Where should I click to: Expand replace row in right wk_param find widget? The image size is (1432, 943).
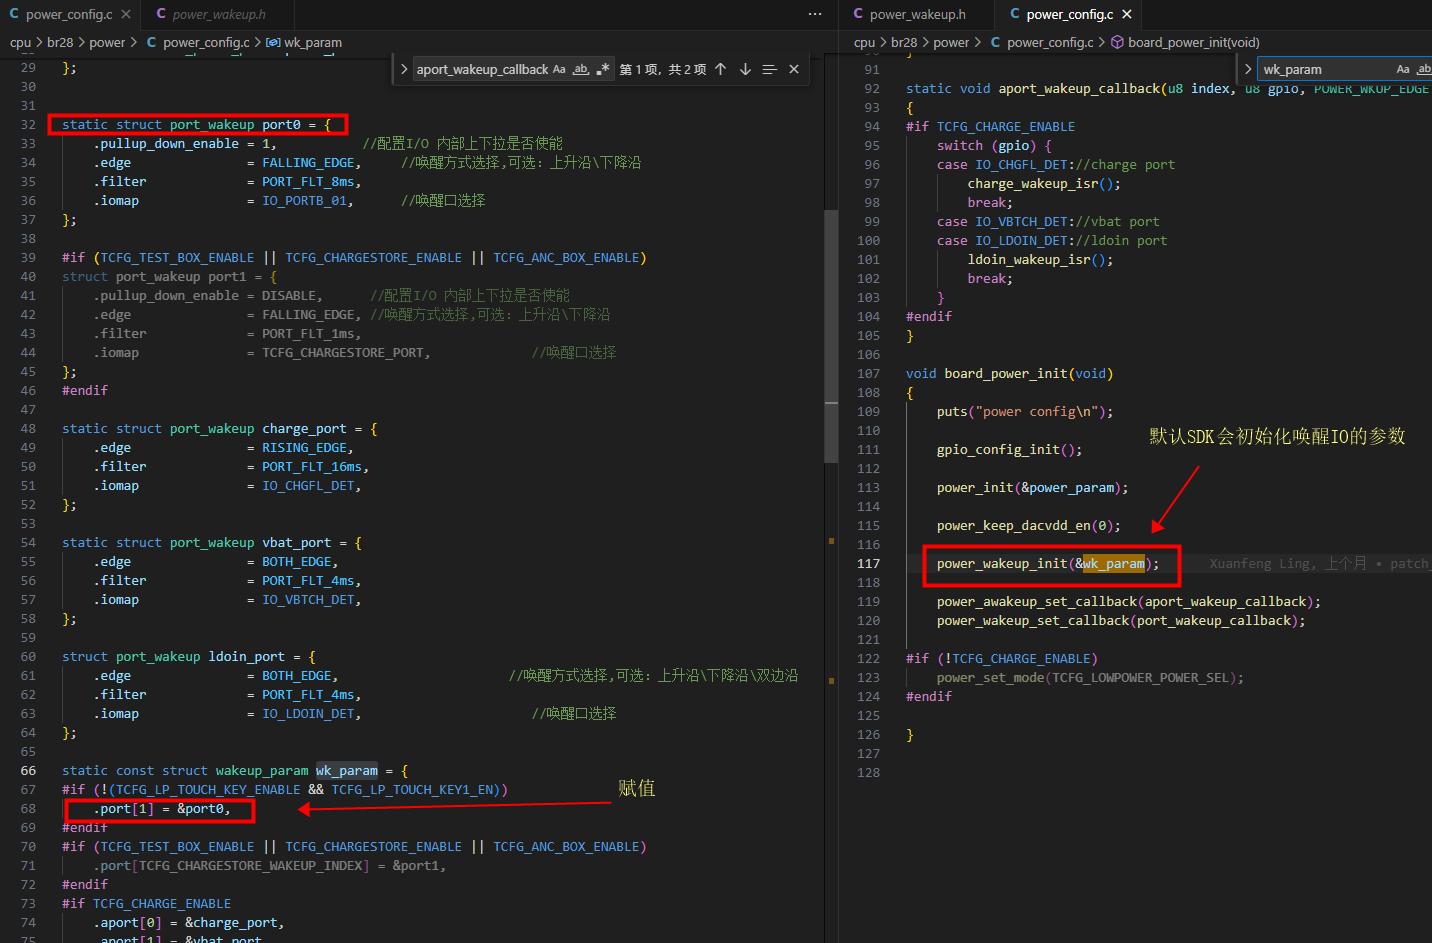[x=1248, y=69]
